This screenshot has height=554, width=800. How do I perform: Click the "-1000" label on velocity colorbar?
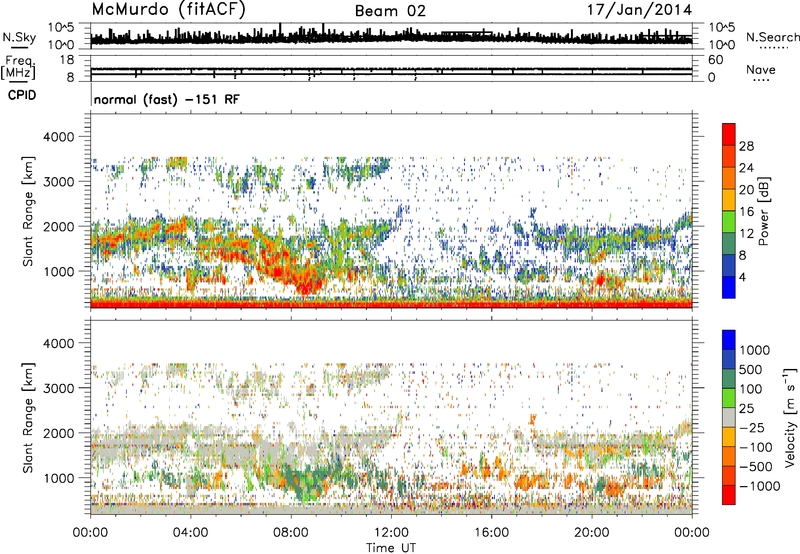(759, 486)
